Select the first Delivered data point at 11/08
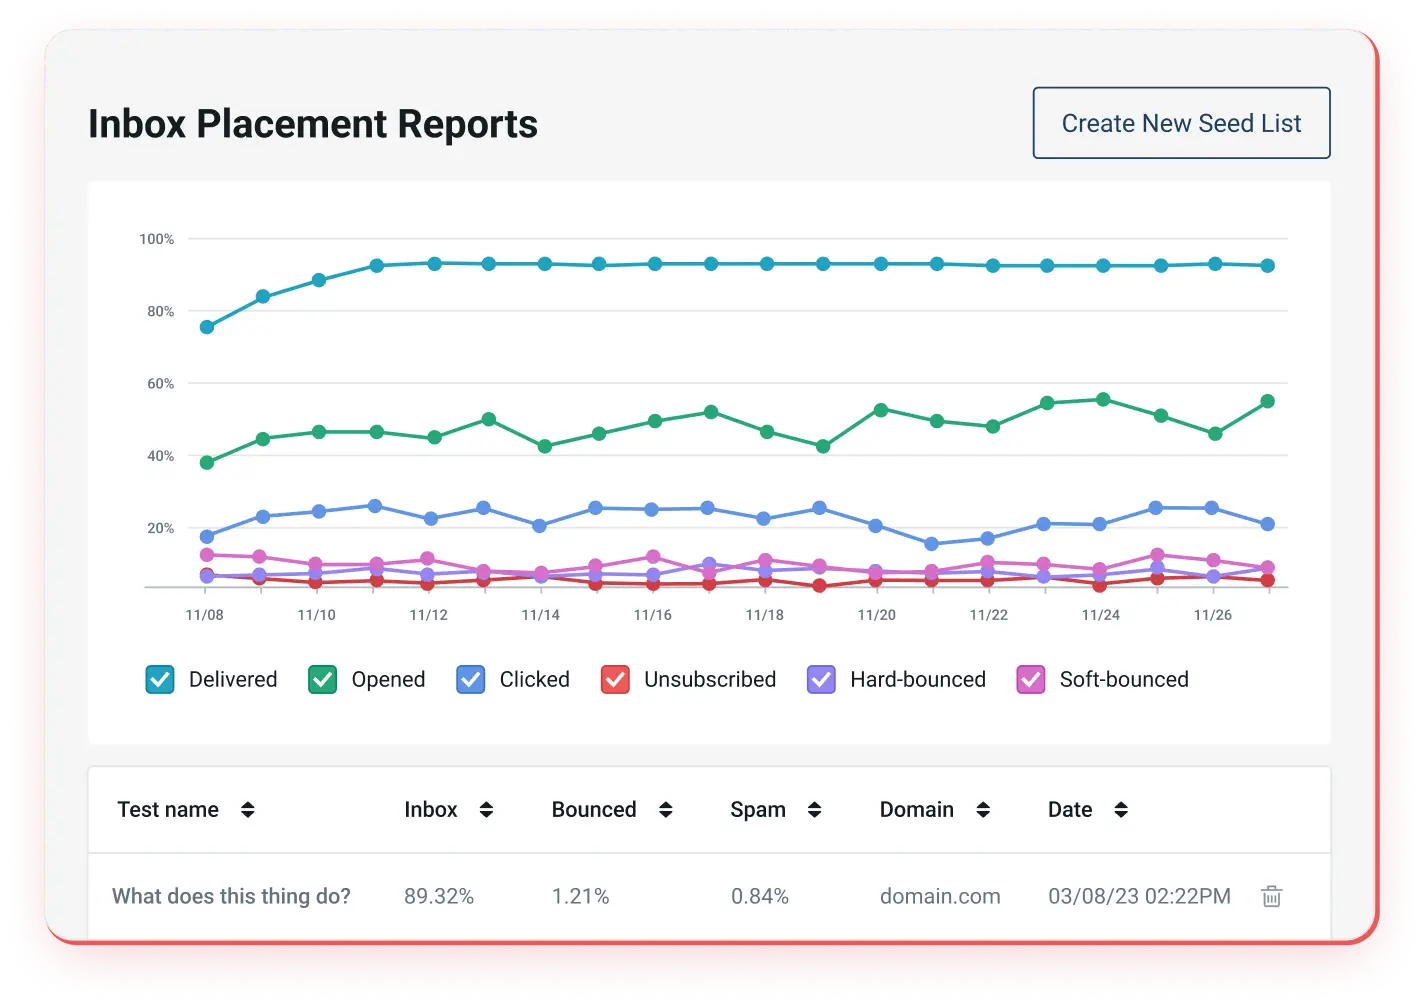The image size is (1424, 1003). pyautogui.click(x=206, y=326)
